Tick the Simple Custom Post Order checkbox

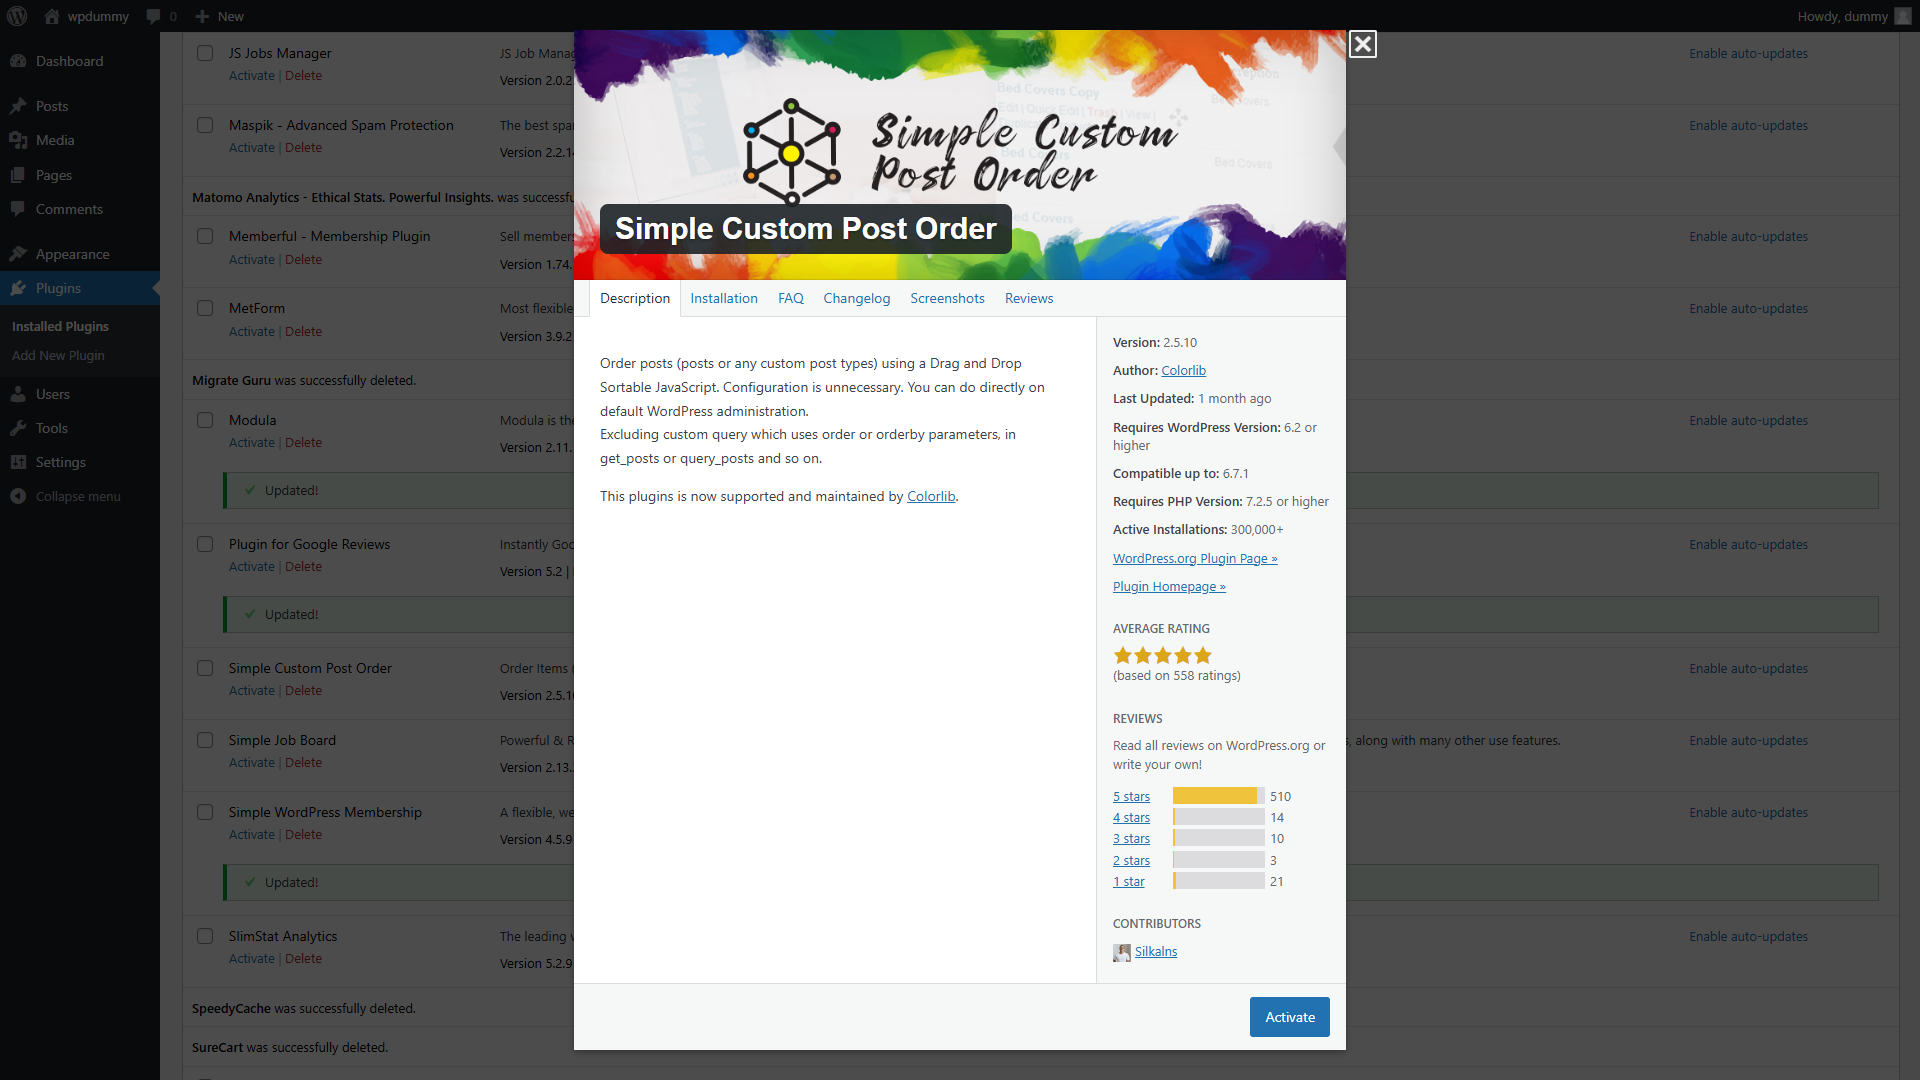[x=205, y=668]
